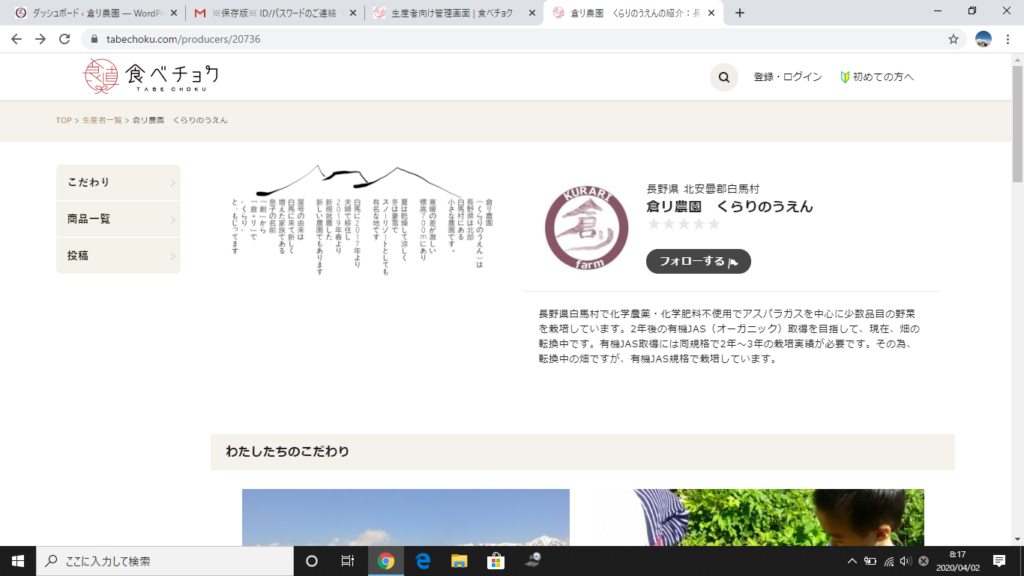Click the mountain landscape photo thumbnail
This screenshot has width=1024, height=576.
point(406,517)
